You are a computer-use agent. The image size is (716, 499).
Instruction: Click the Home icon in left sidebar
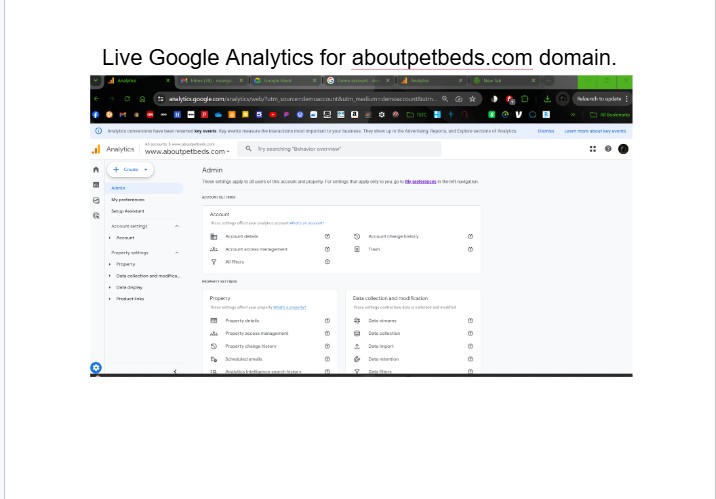(96, 171)
